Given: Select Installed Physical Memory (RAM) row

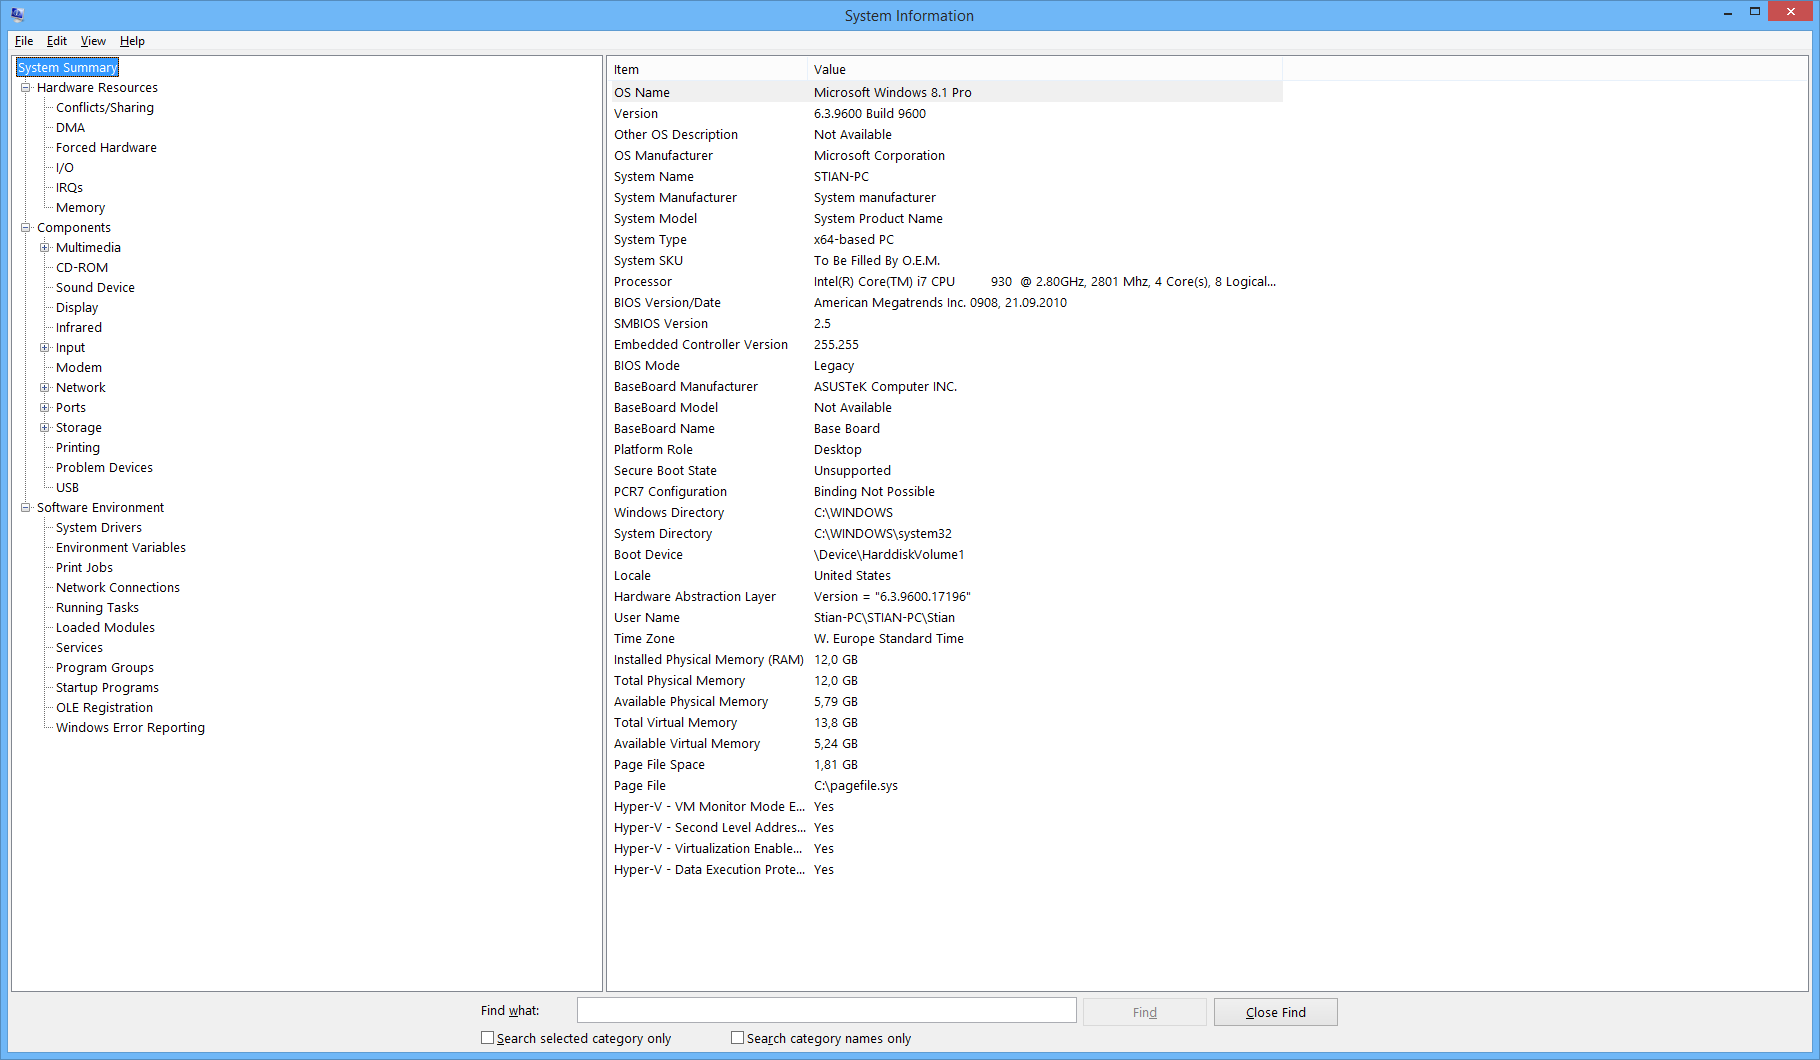Looking at the screenshot, I should (945, 660).
